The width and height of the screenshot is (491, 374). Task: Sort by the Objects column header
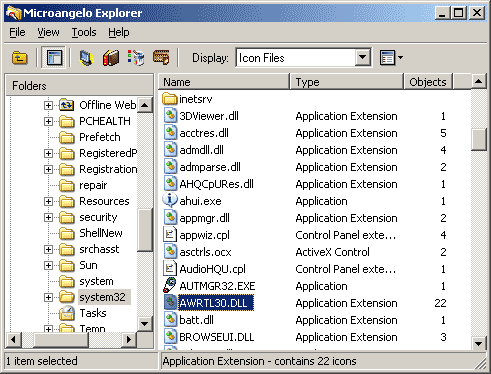point(428,82)
